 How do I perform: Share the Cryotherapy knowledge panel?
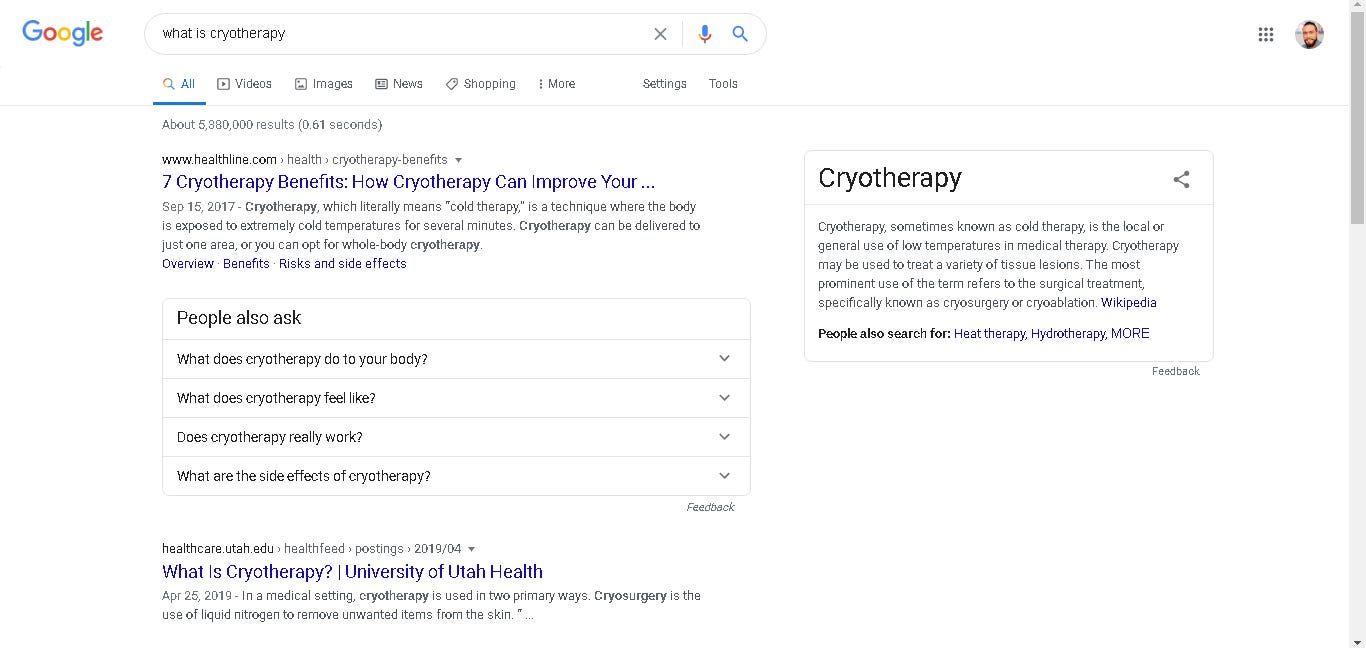[1181, 179]
